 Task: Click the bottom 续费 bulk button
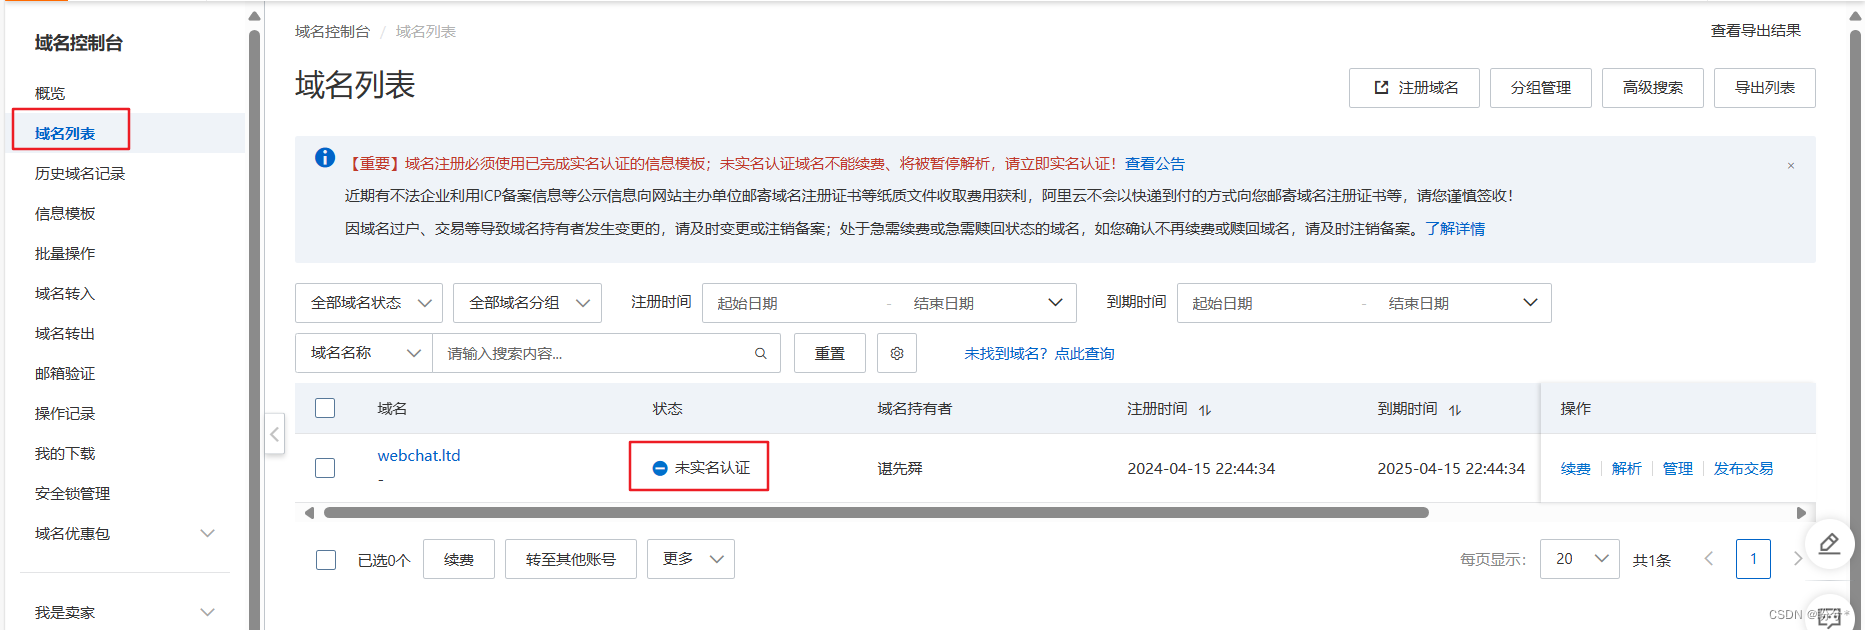coord(459,559)
